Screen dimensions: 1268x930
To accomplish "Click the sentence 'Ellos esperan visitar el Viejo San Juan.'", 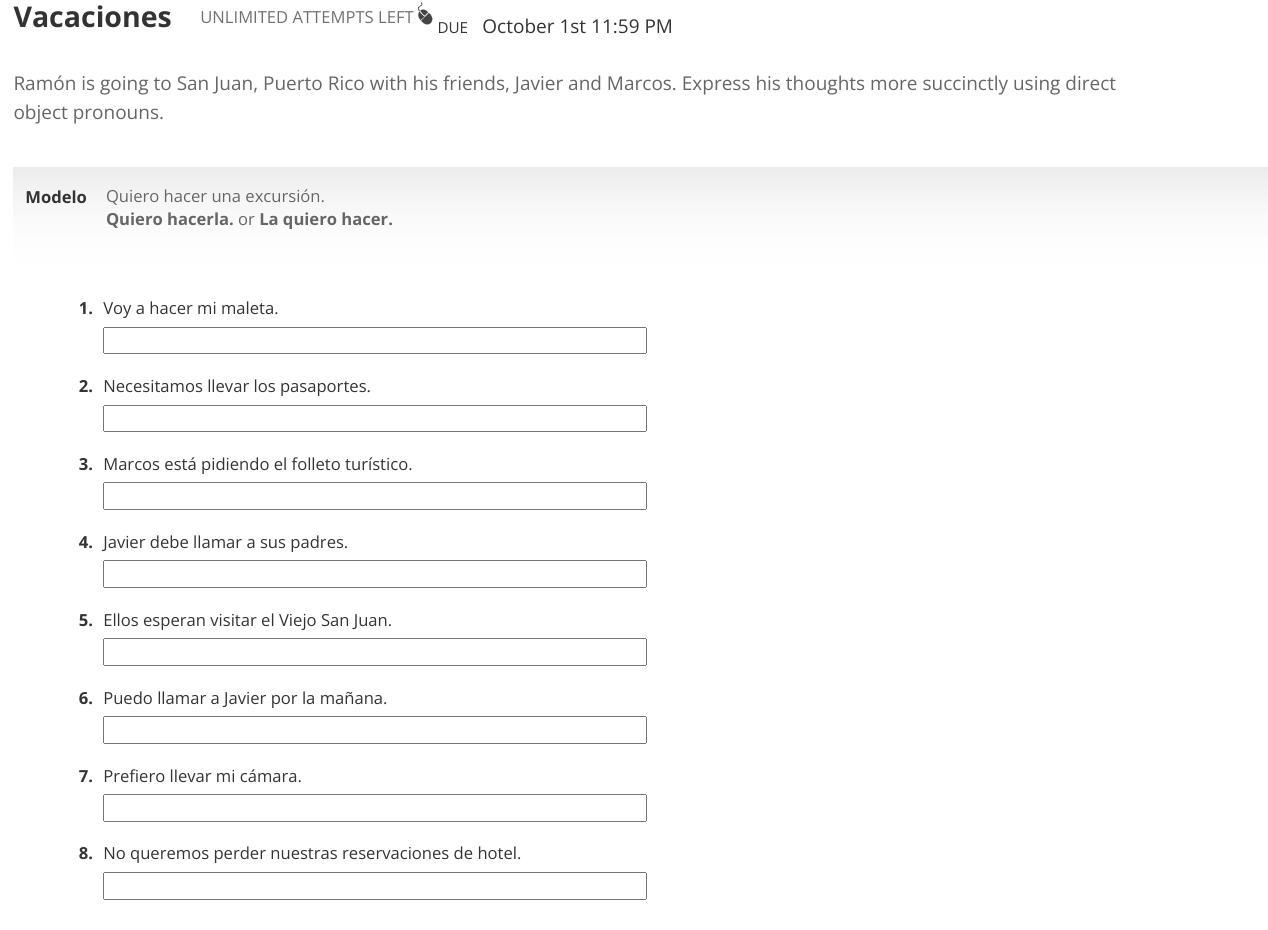I will tap(247, 620).
